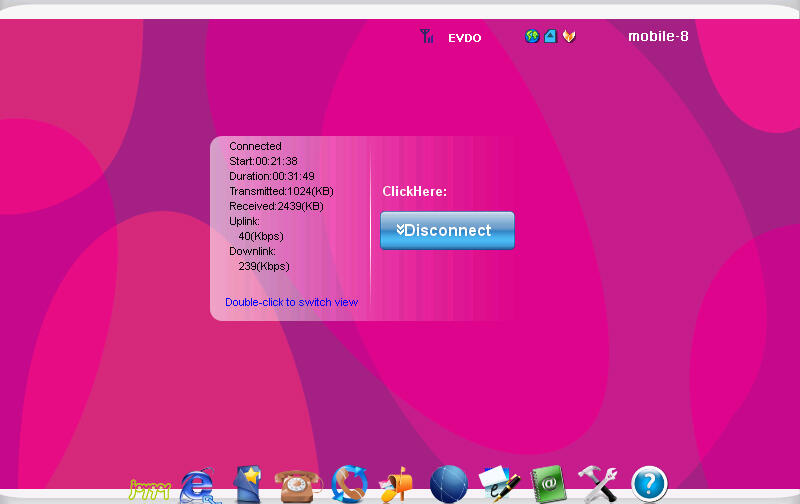The height and width of the screenshot is (504, 800).
Task: Open the Internet Explorer browser icon
Action: pos(199,486)
